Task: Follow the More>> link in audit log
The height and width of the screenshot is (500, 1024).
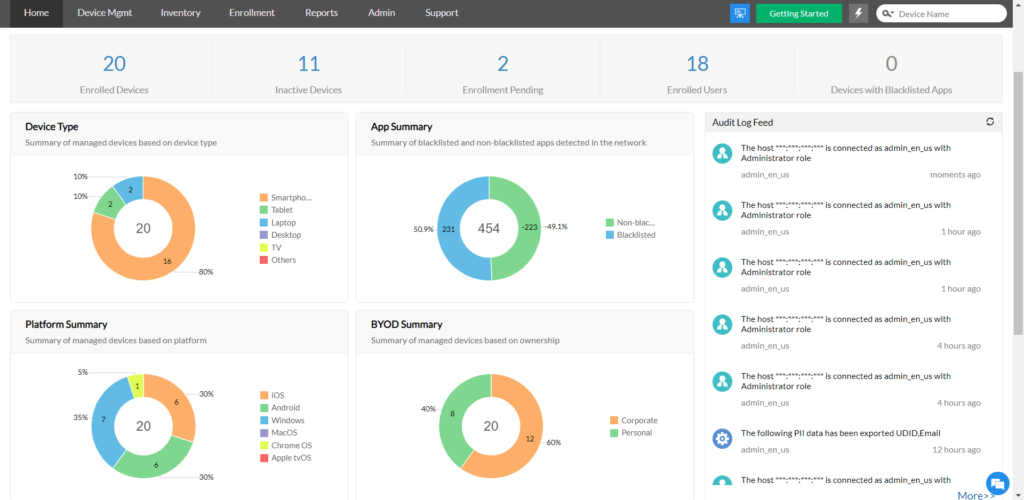Action: pyautogui.click(x=974, y=495)
